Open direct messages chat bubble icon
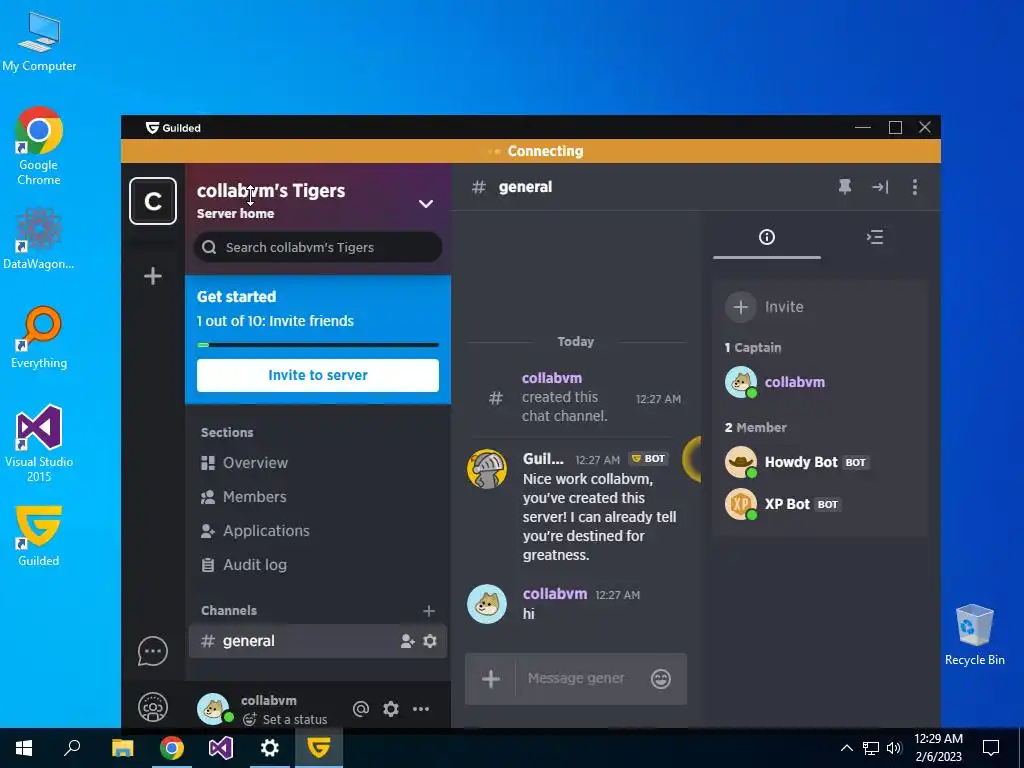This screenshot has width=1024, height=768. pos(153,651)
